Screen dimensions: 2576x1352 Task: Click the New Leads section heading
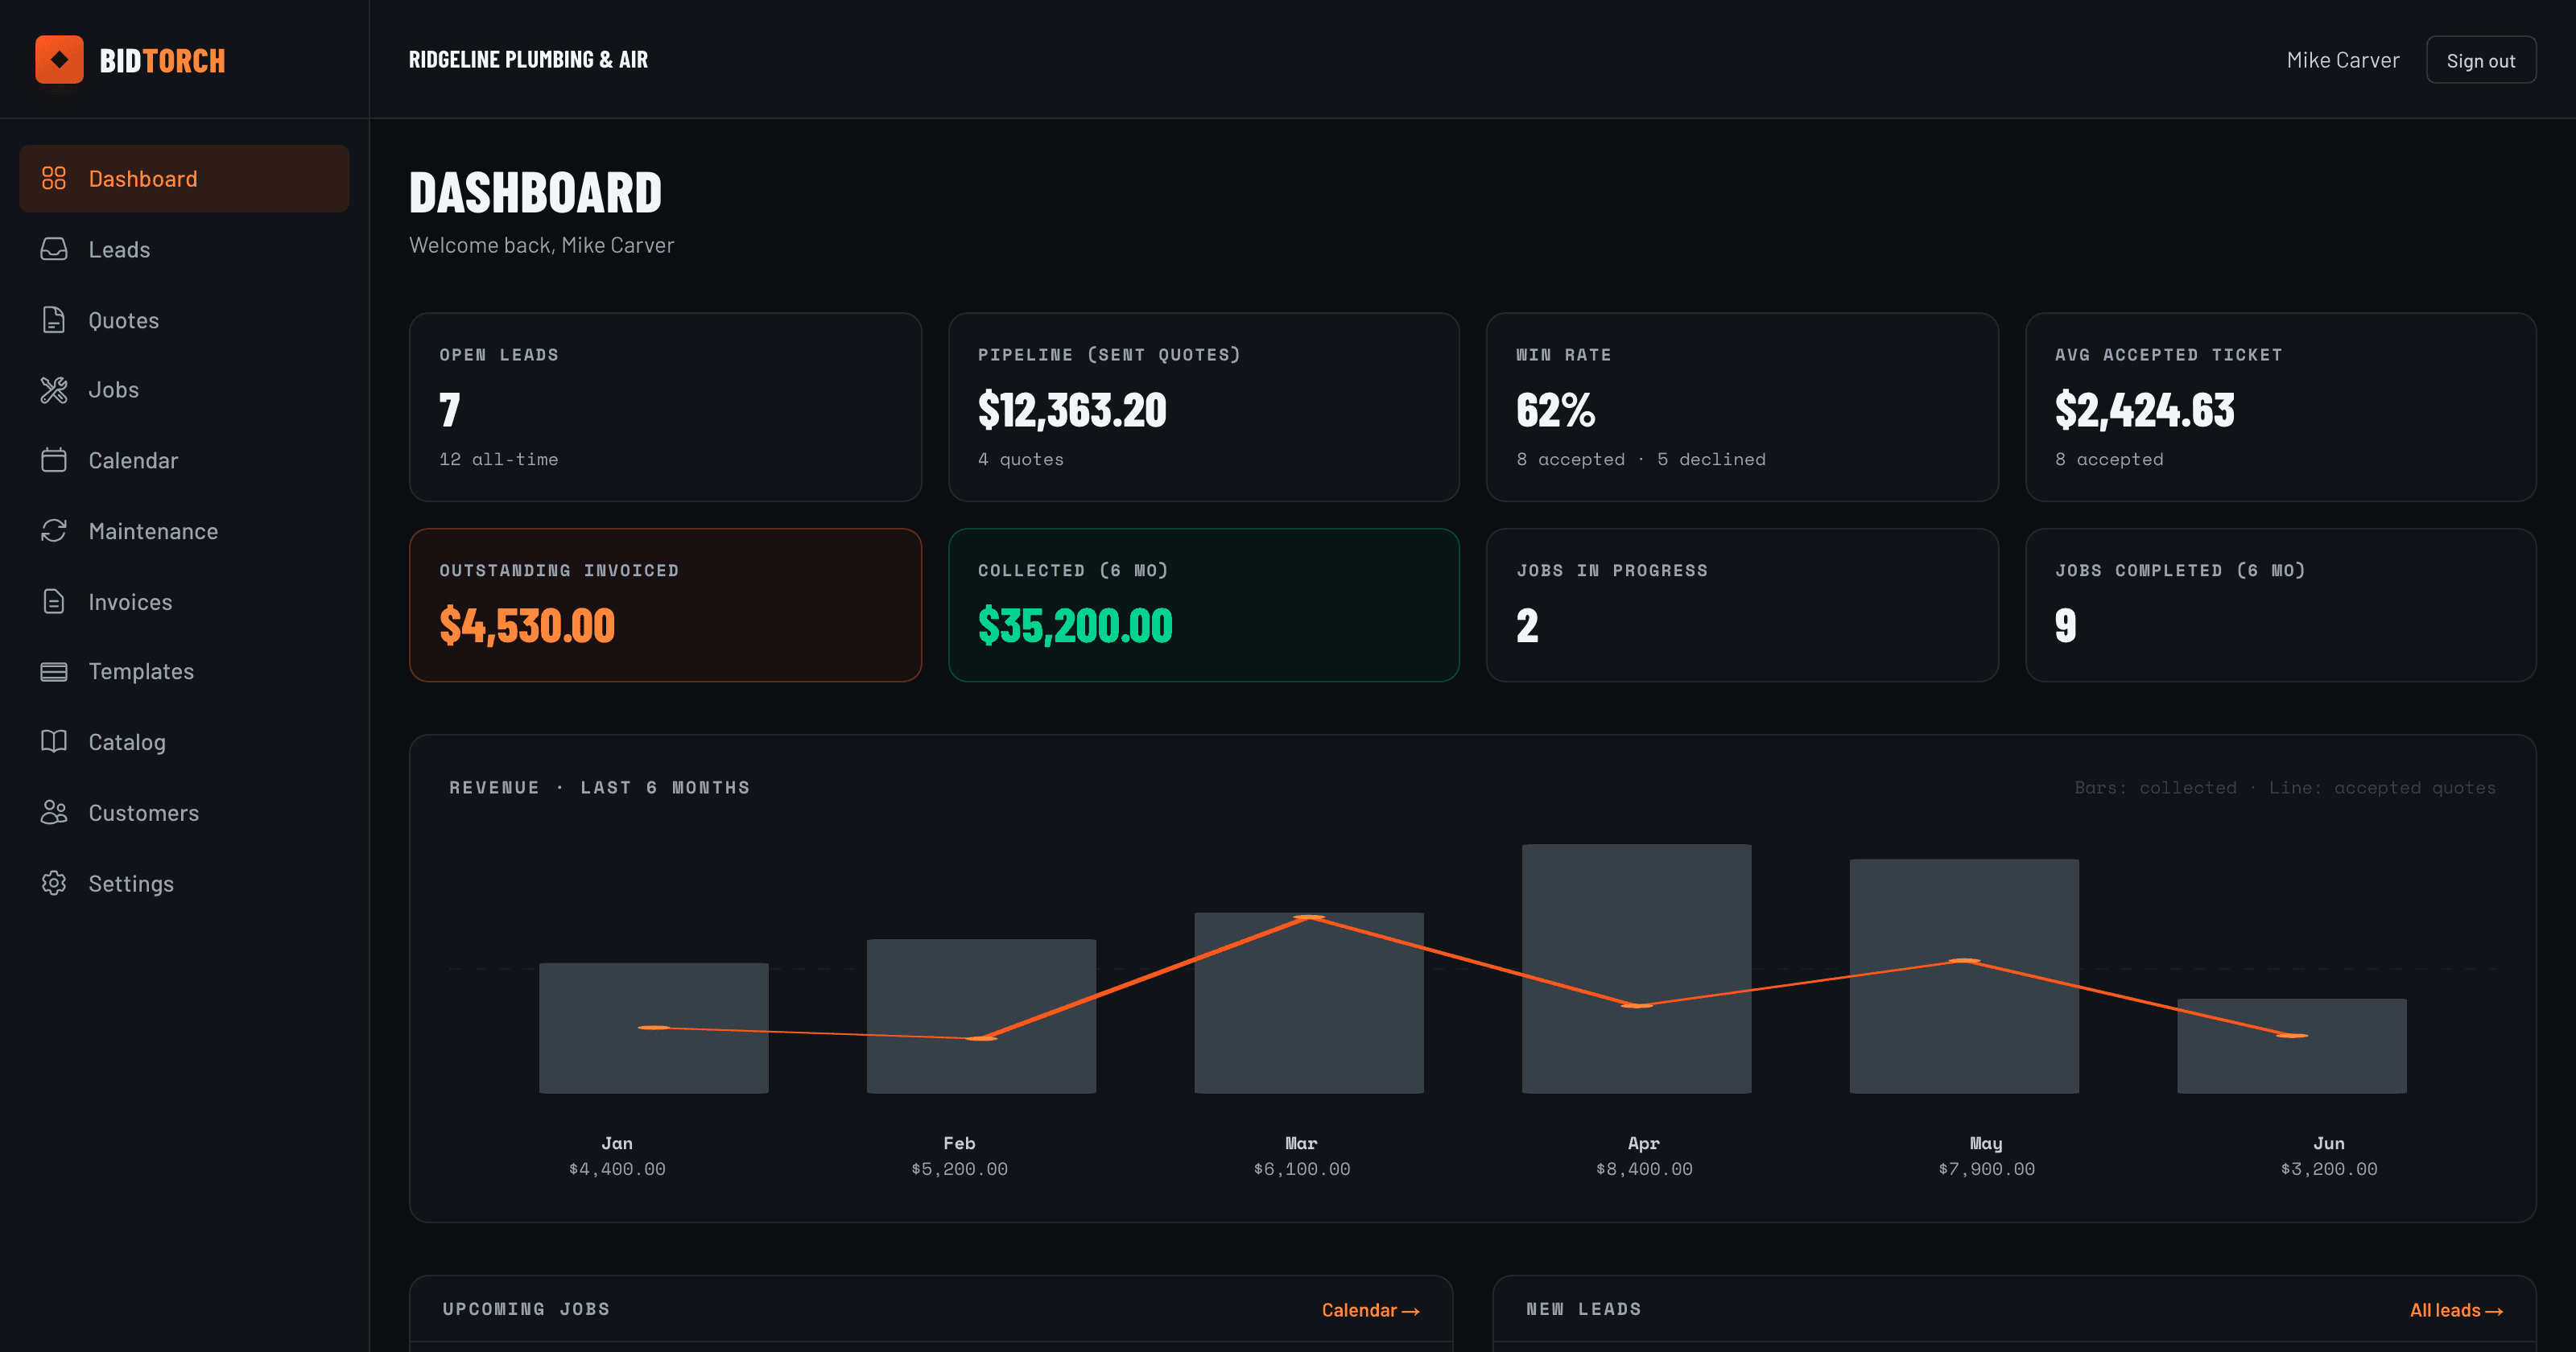tap(1583, 1309)
